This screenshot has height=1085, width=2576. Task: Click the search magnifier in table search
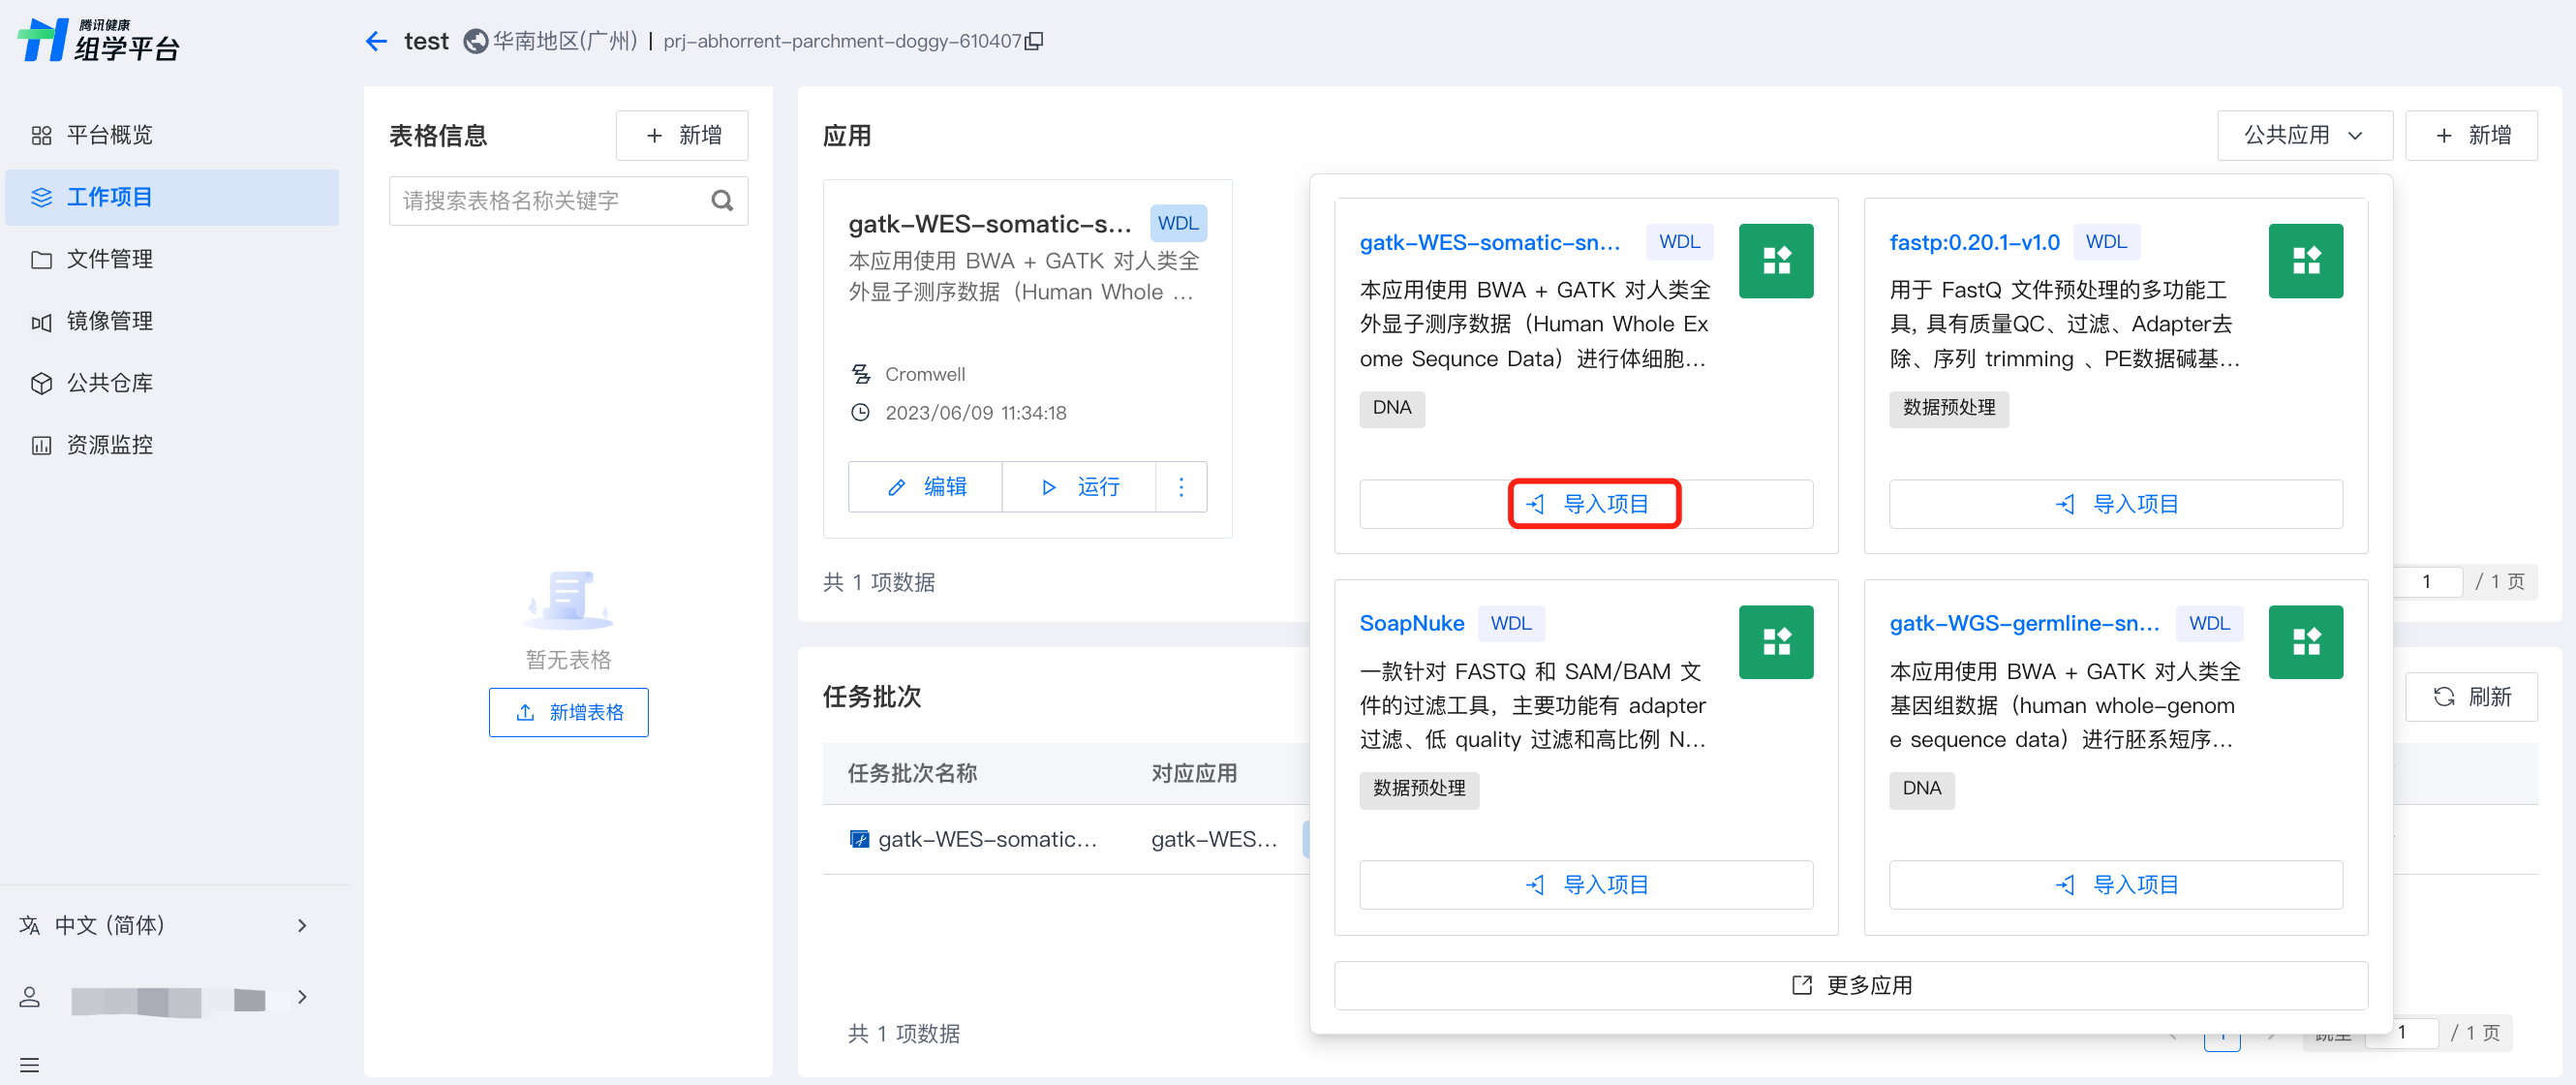(722, 201)
